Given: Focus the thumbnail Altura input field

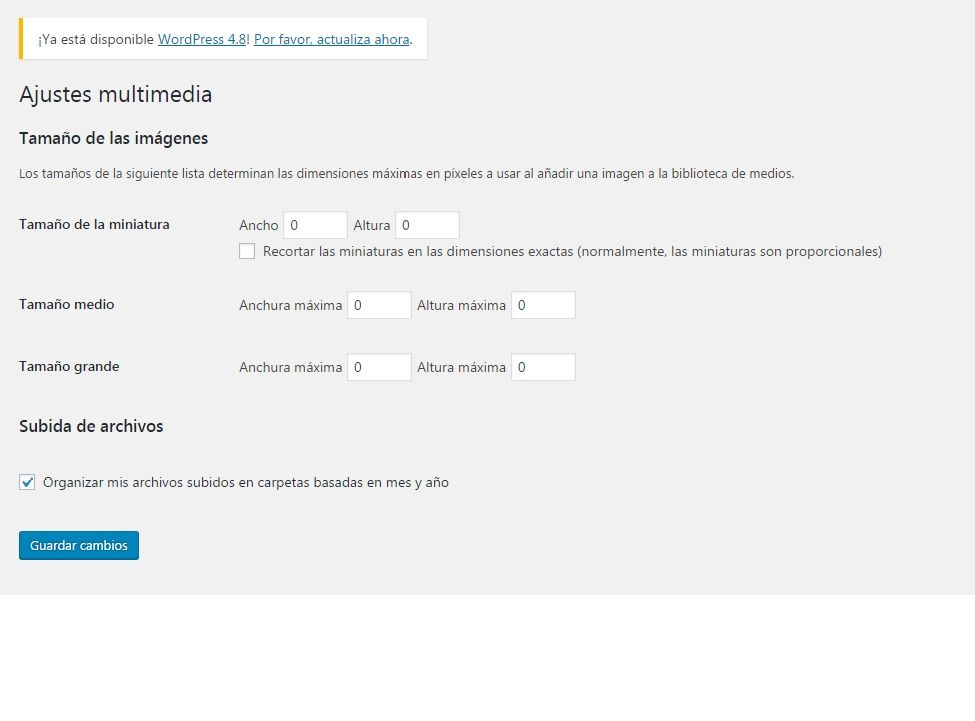Looking at the screenshot, I should click(427, 225).
